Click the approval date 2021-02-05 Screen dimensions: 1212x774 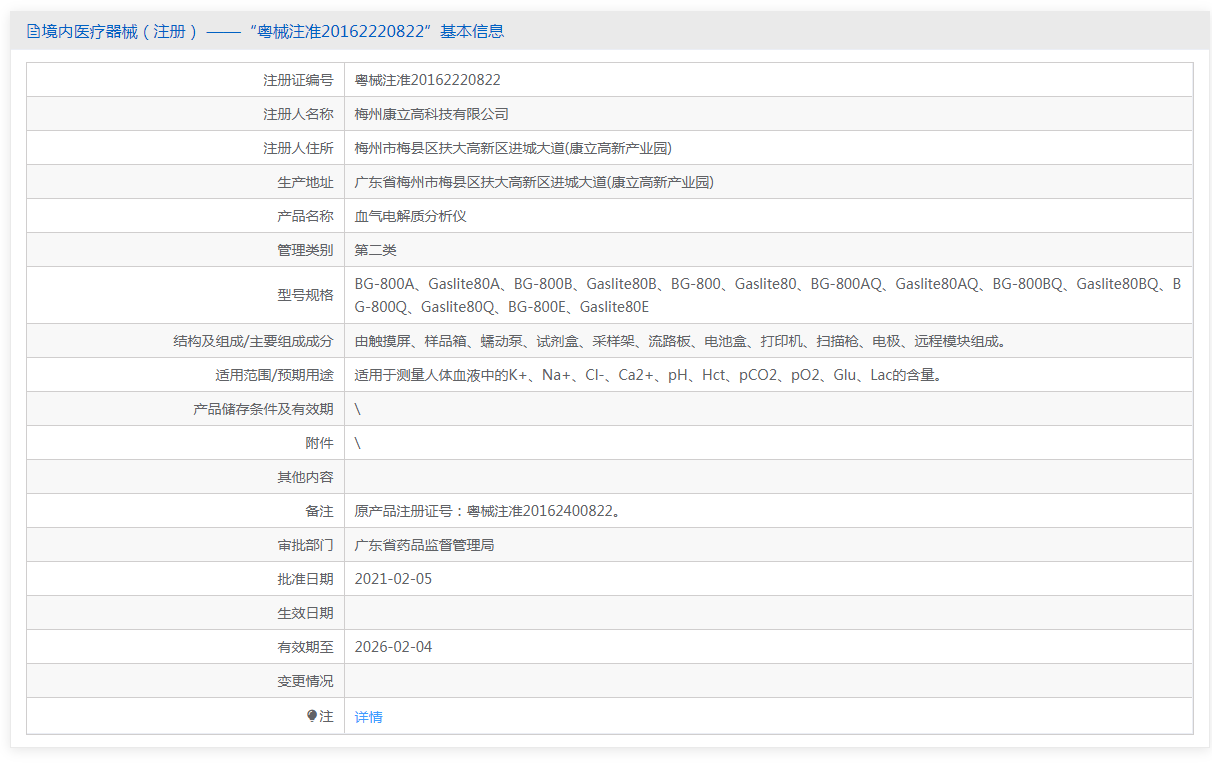click(393, 579)
